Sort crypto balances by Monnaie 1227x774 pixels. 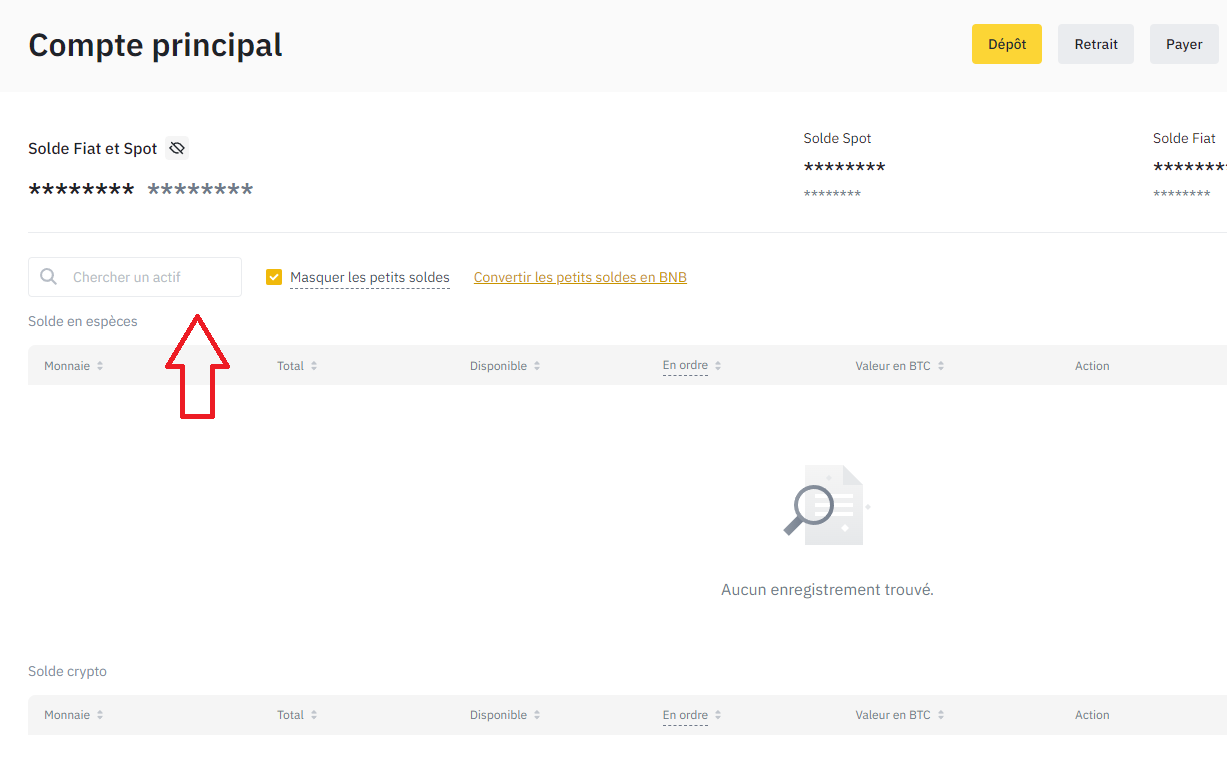point(98,714)
